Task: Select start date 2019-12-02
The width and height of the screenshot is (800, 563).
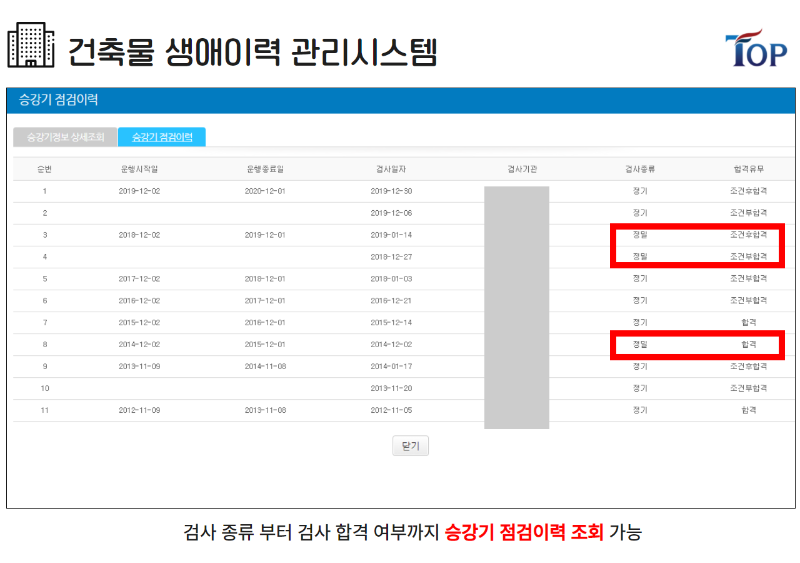Action: [x=139, y=191]
